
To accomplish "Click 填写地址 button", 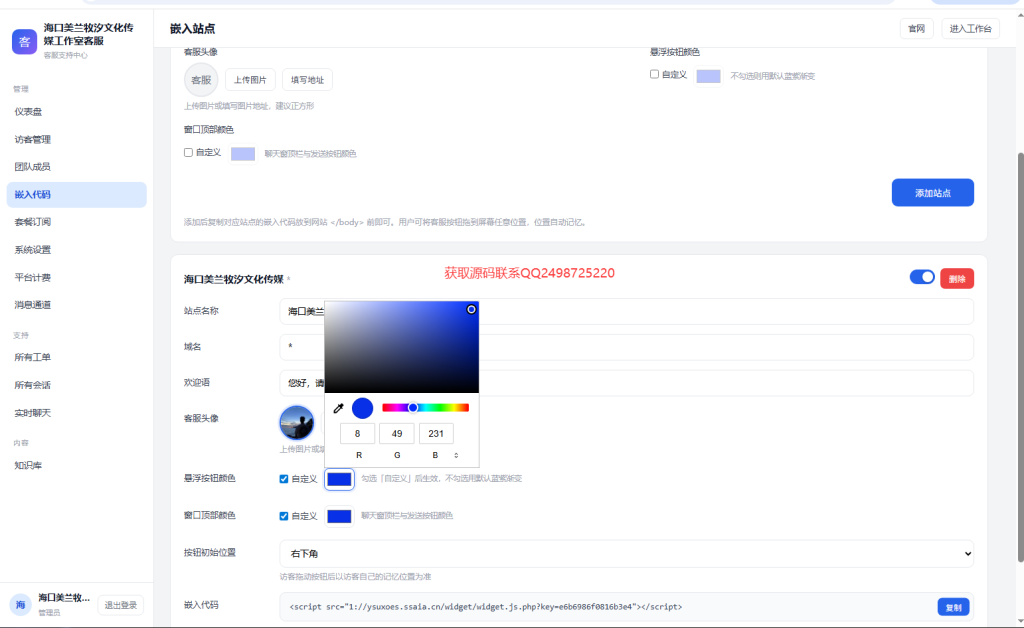I will coord(308,80).
